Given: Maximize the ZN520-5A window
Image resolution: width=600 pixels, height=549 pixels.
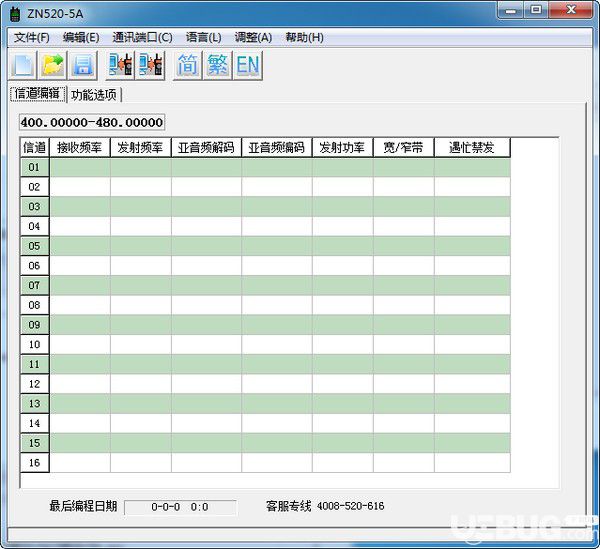Looking at the screenshot, I should pyautogui.click(x=536, y=10).
